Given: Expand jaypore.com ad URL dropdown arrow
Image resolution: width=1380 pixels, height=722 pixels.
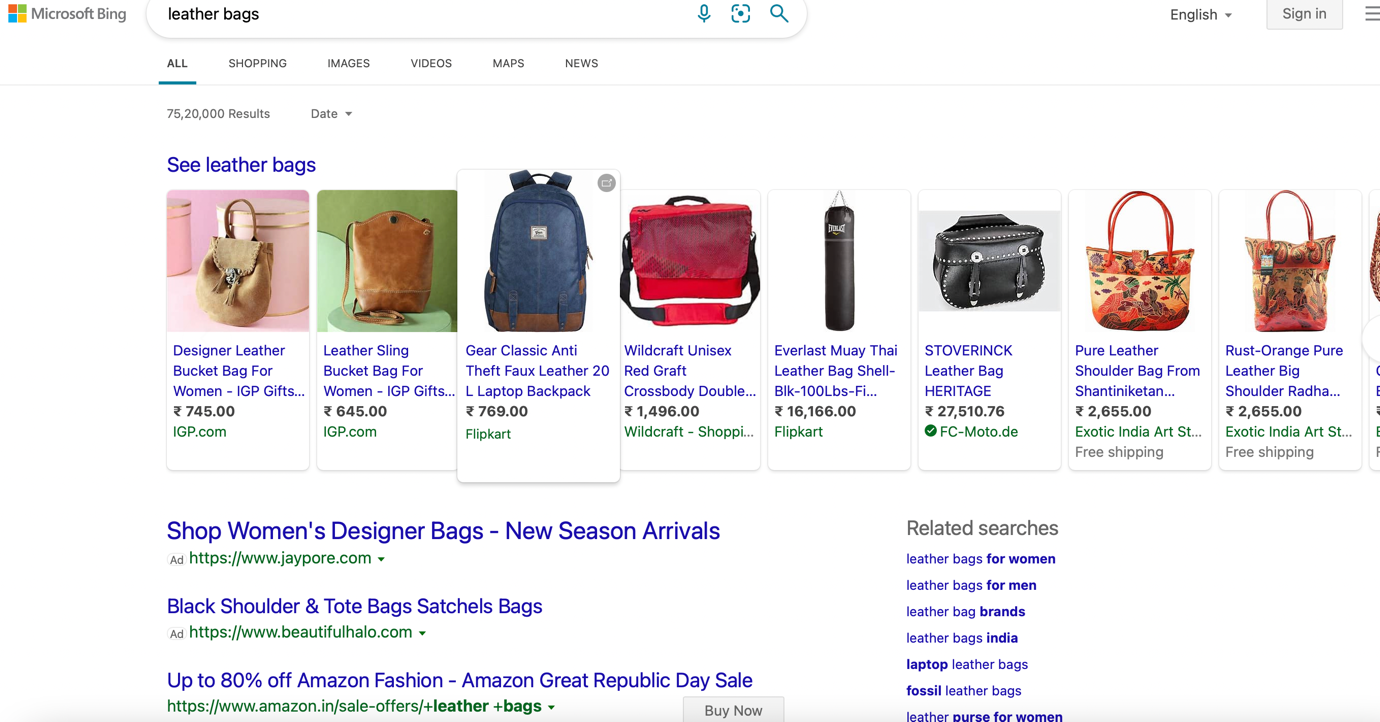Looking at the screenshot, I should 381,560.
